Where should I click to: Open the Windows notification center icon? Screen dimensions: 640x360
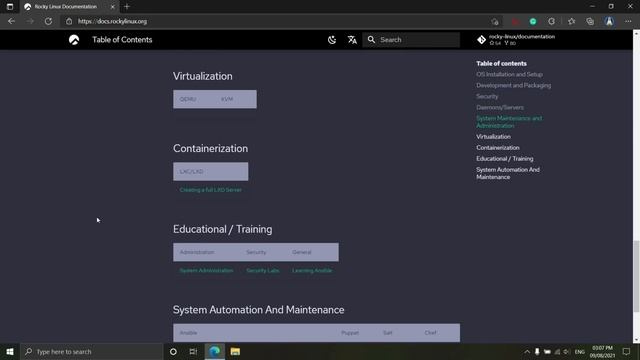click(626, 351)
